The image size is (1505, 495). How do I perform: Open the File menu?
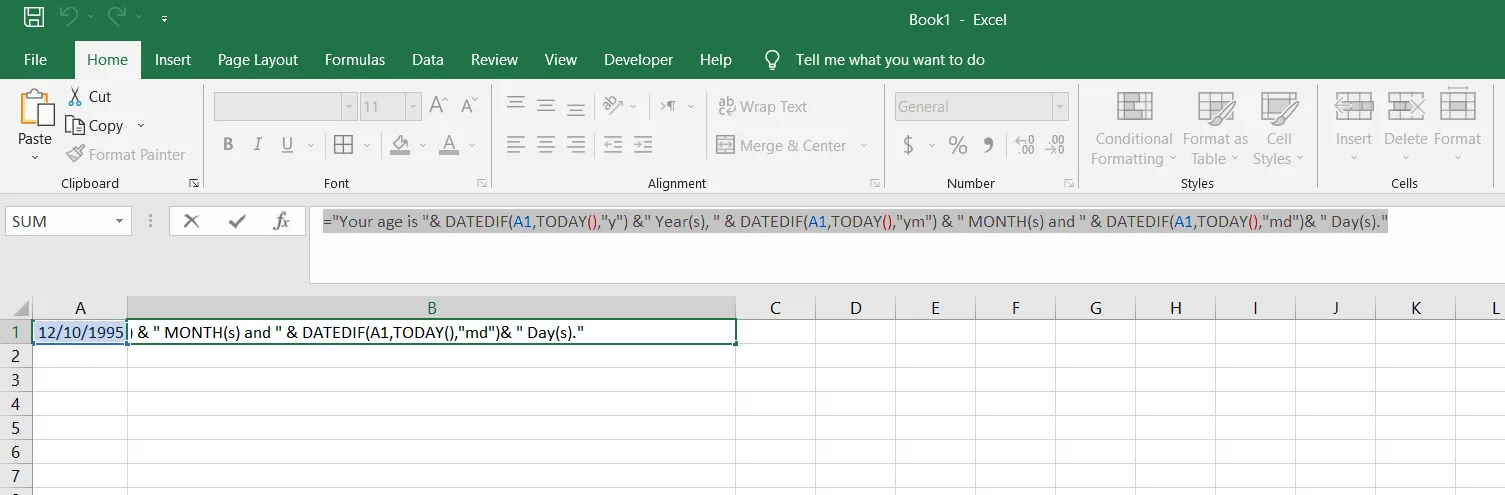click(x=35, y=60)
